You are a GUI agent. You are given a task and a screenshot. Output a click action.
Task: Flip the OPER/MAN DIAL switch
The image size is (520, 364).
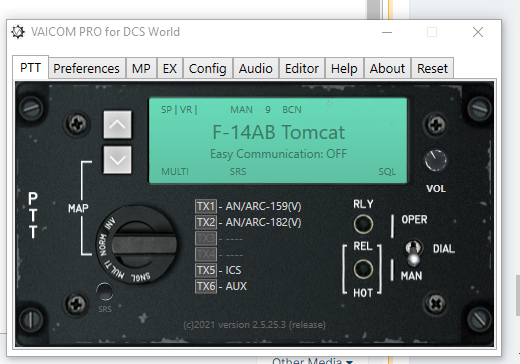coord(414,254)
